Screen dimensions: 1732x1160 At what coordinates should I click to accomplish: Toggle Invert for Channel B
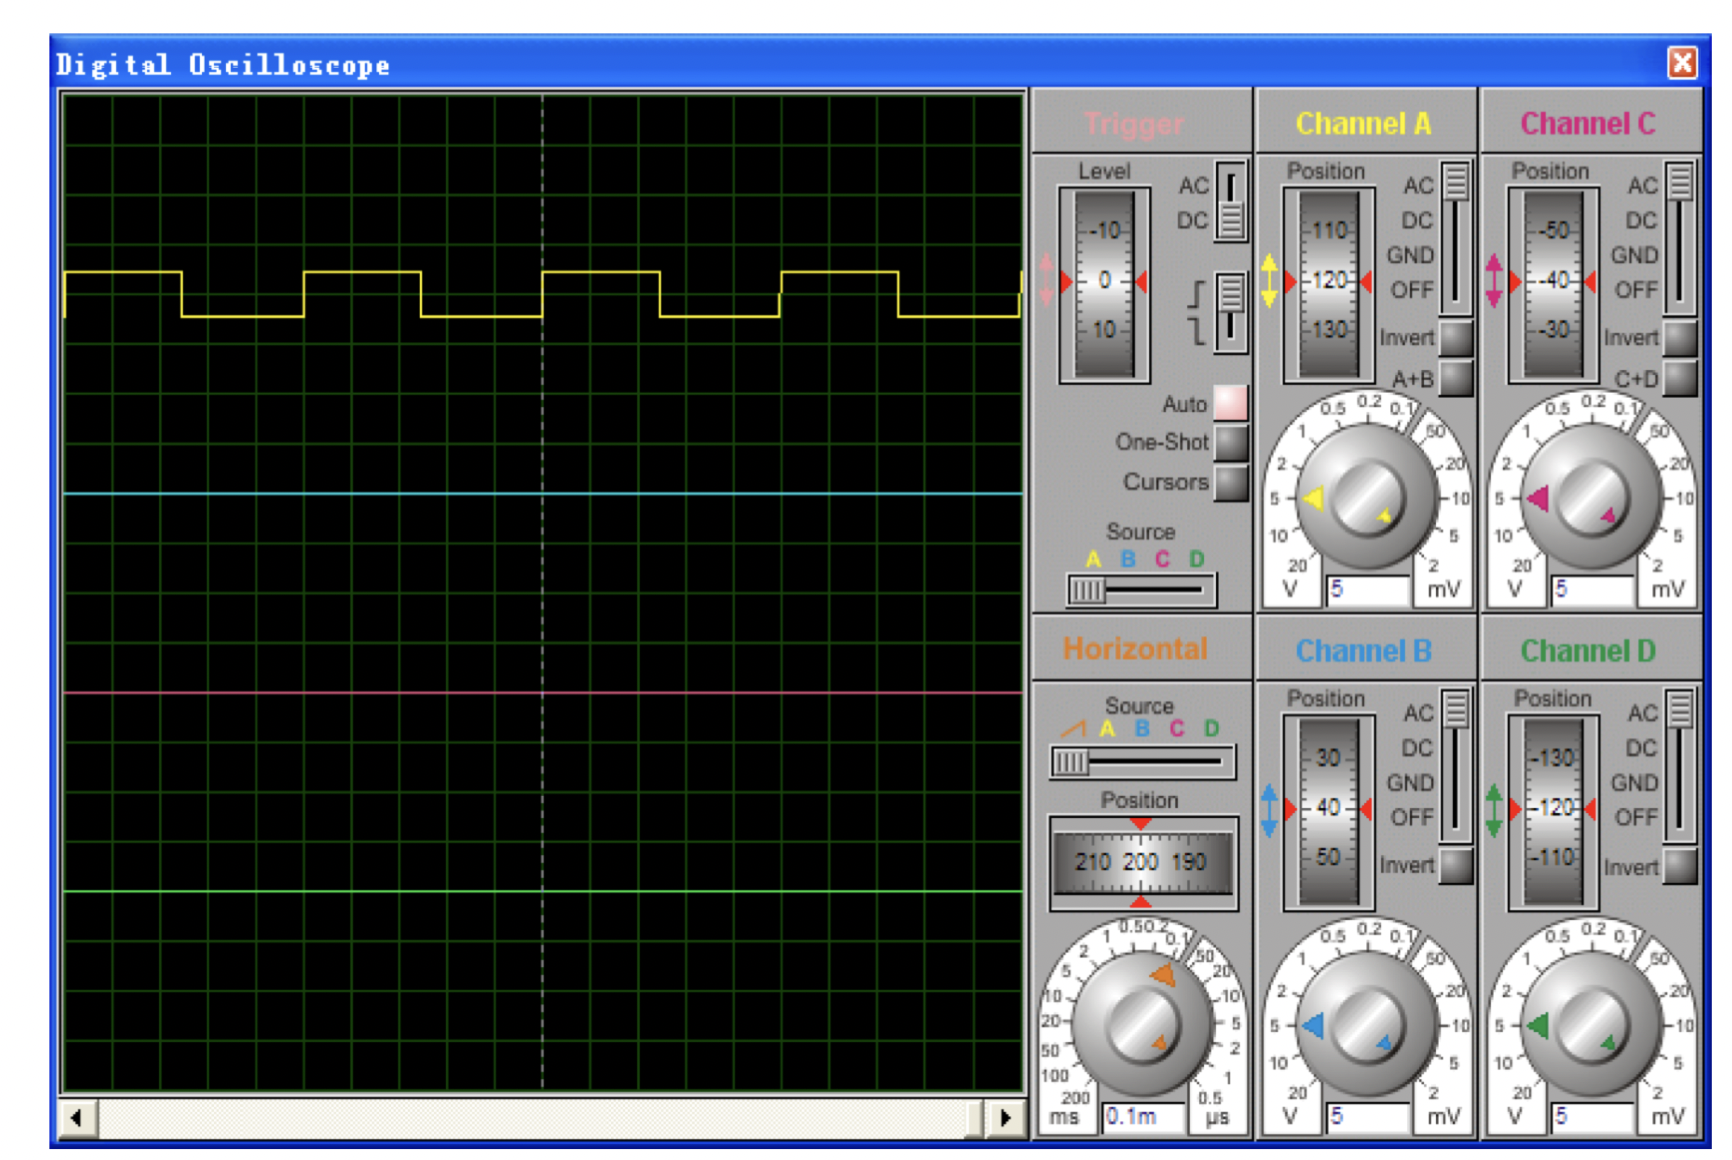point(1456,866)
